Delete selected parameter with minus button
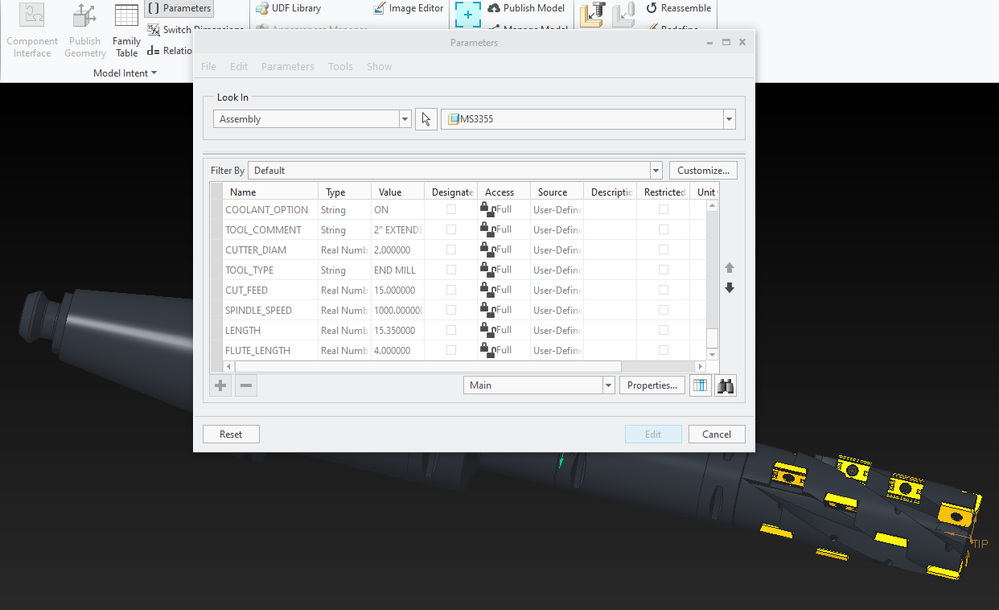 (246, 386)
